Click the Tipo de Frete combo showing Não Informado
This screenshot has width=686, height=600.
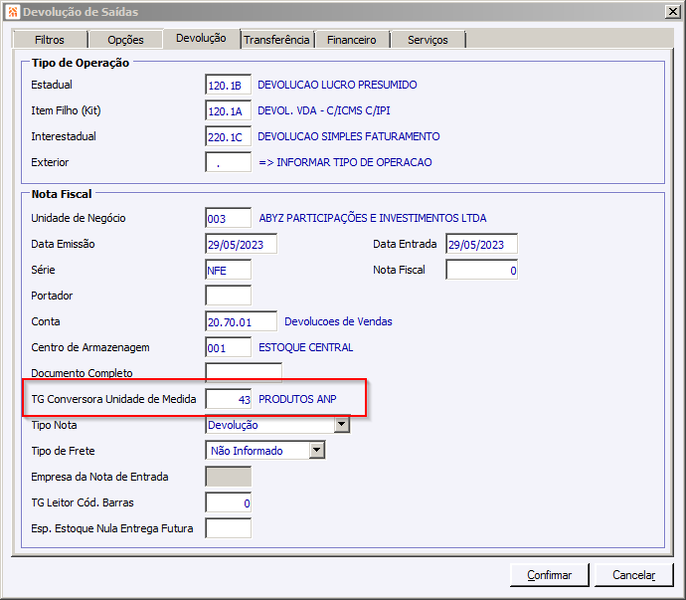(265, 451)
